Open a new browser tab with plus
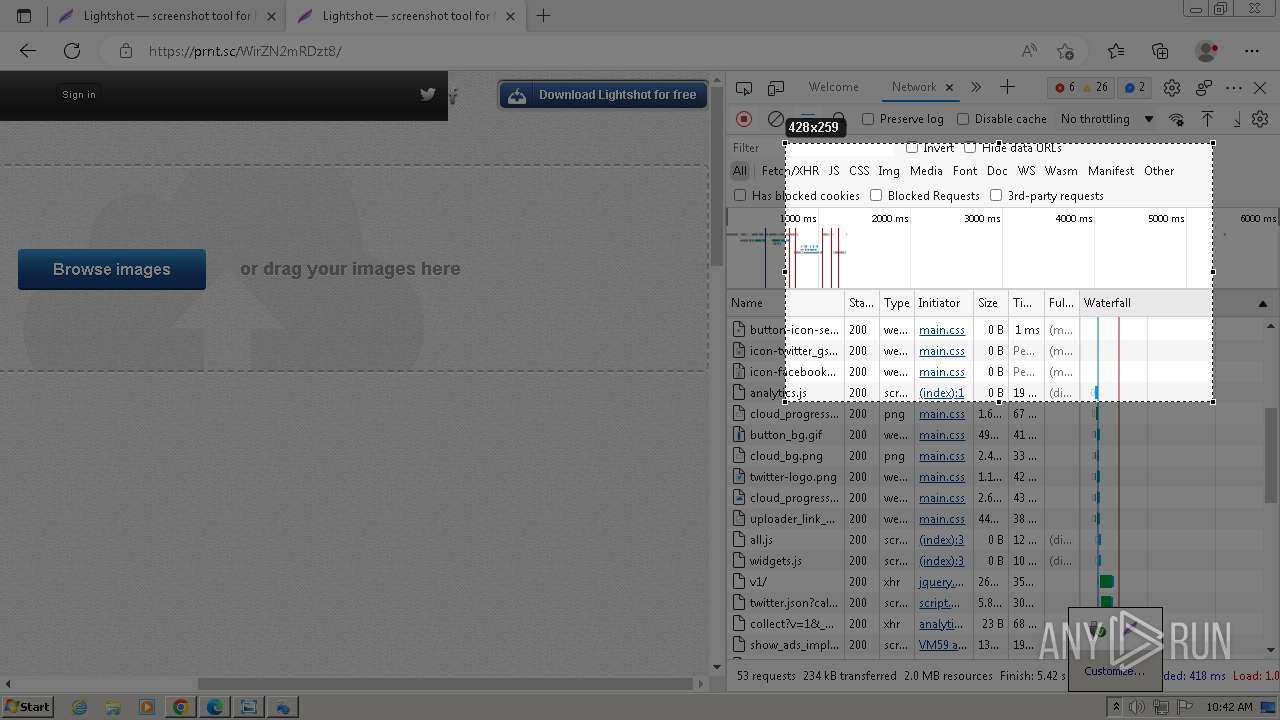Screen dimensions: 1280x720 (x=544, y=16)
